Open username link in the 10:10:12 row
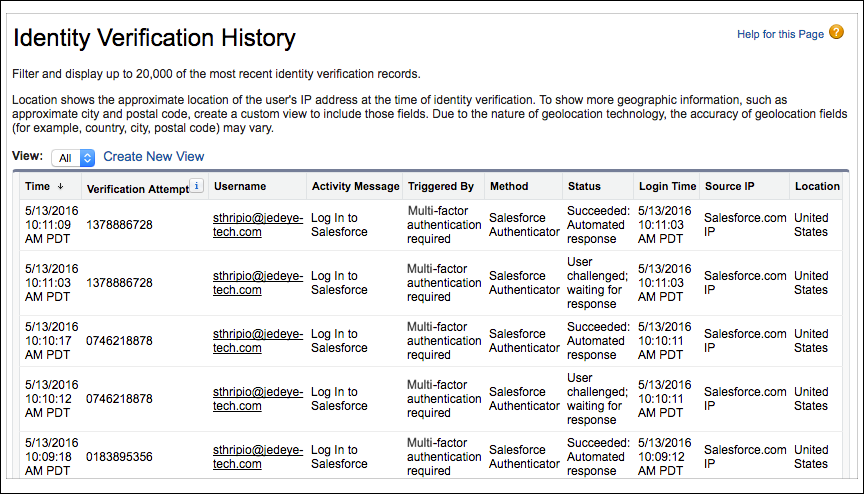The height and width of the screenshot is (494, 864). (x=258, y=399)
